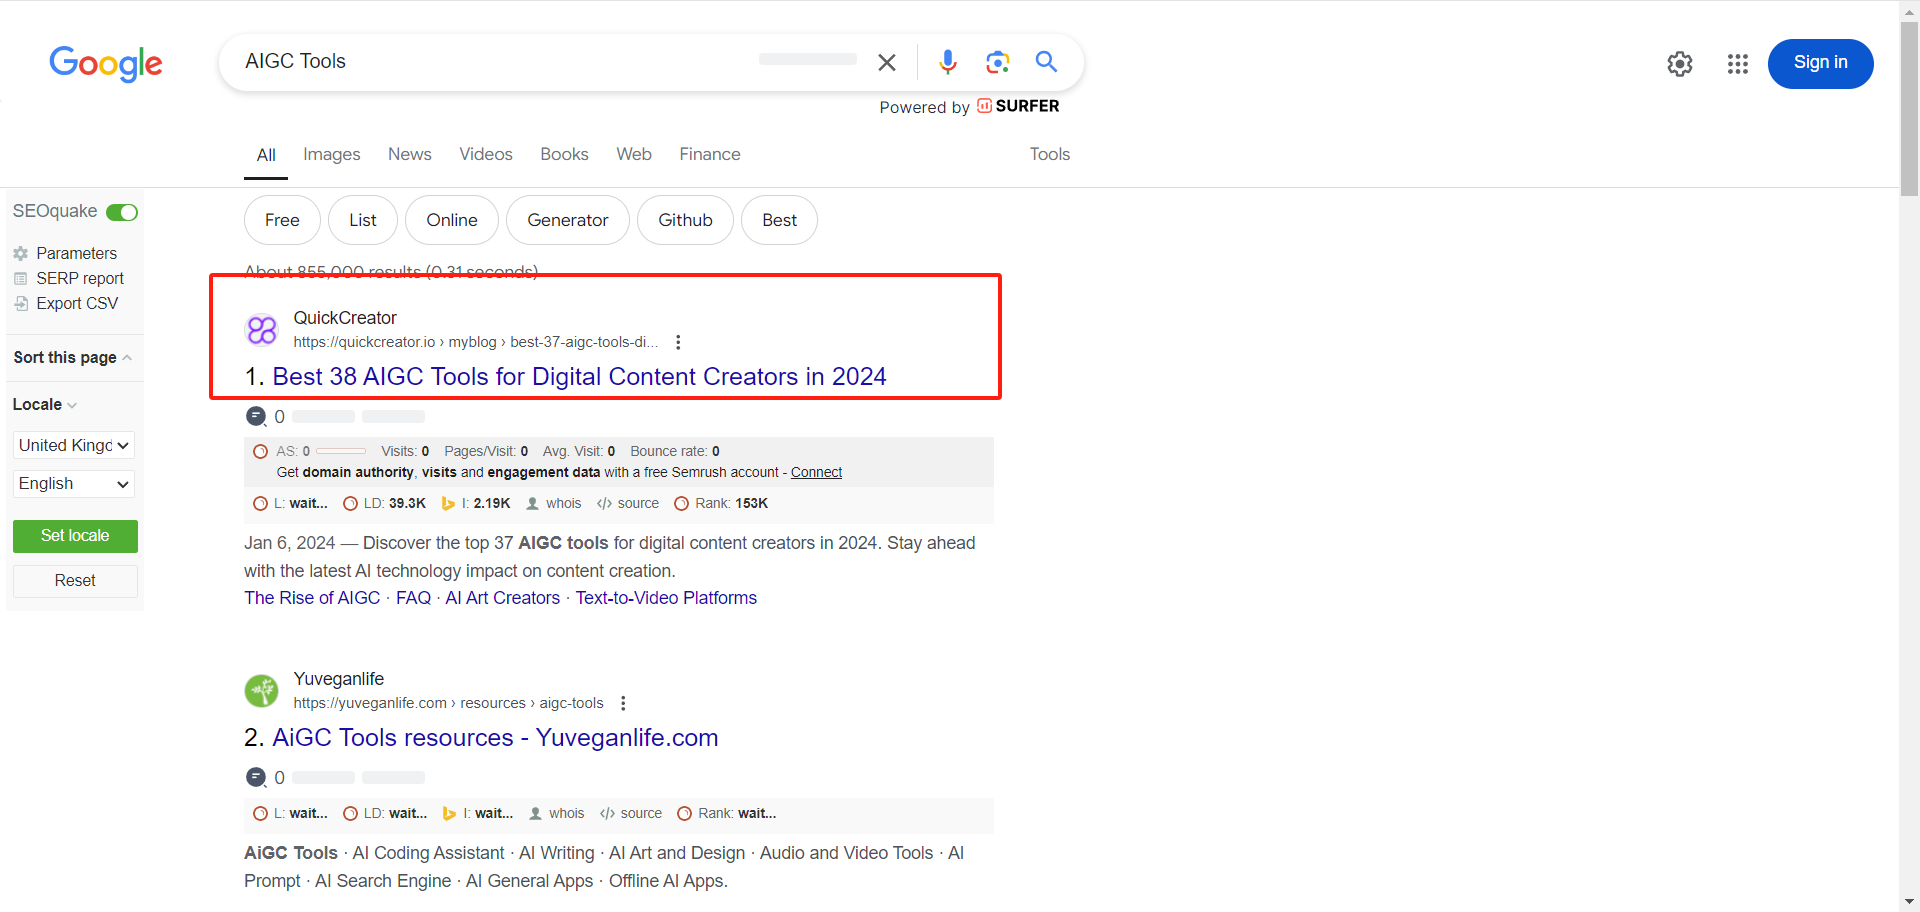Open the Google apps grid icon
Image resolution: width=1920 pixels, height=912 pixels.
(x=1738, y=64)
